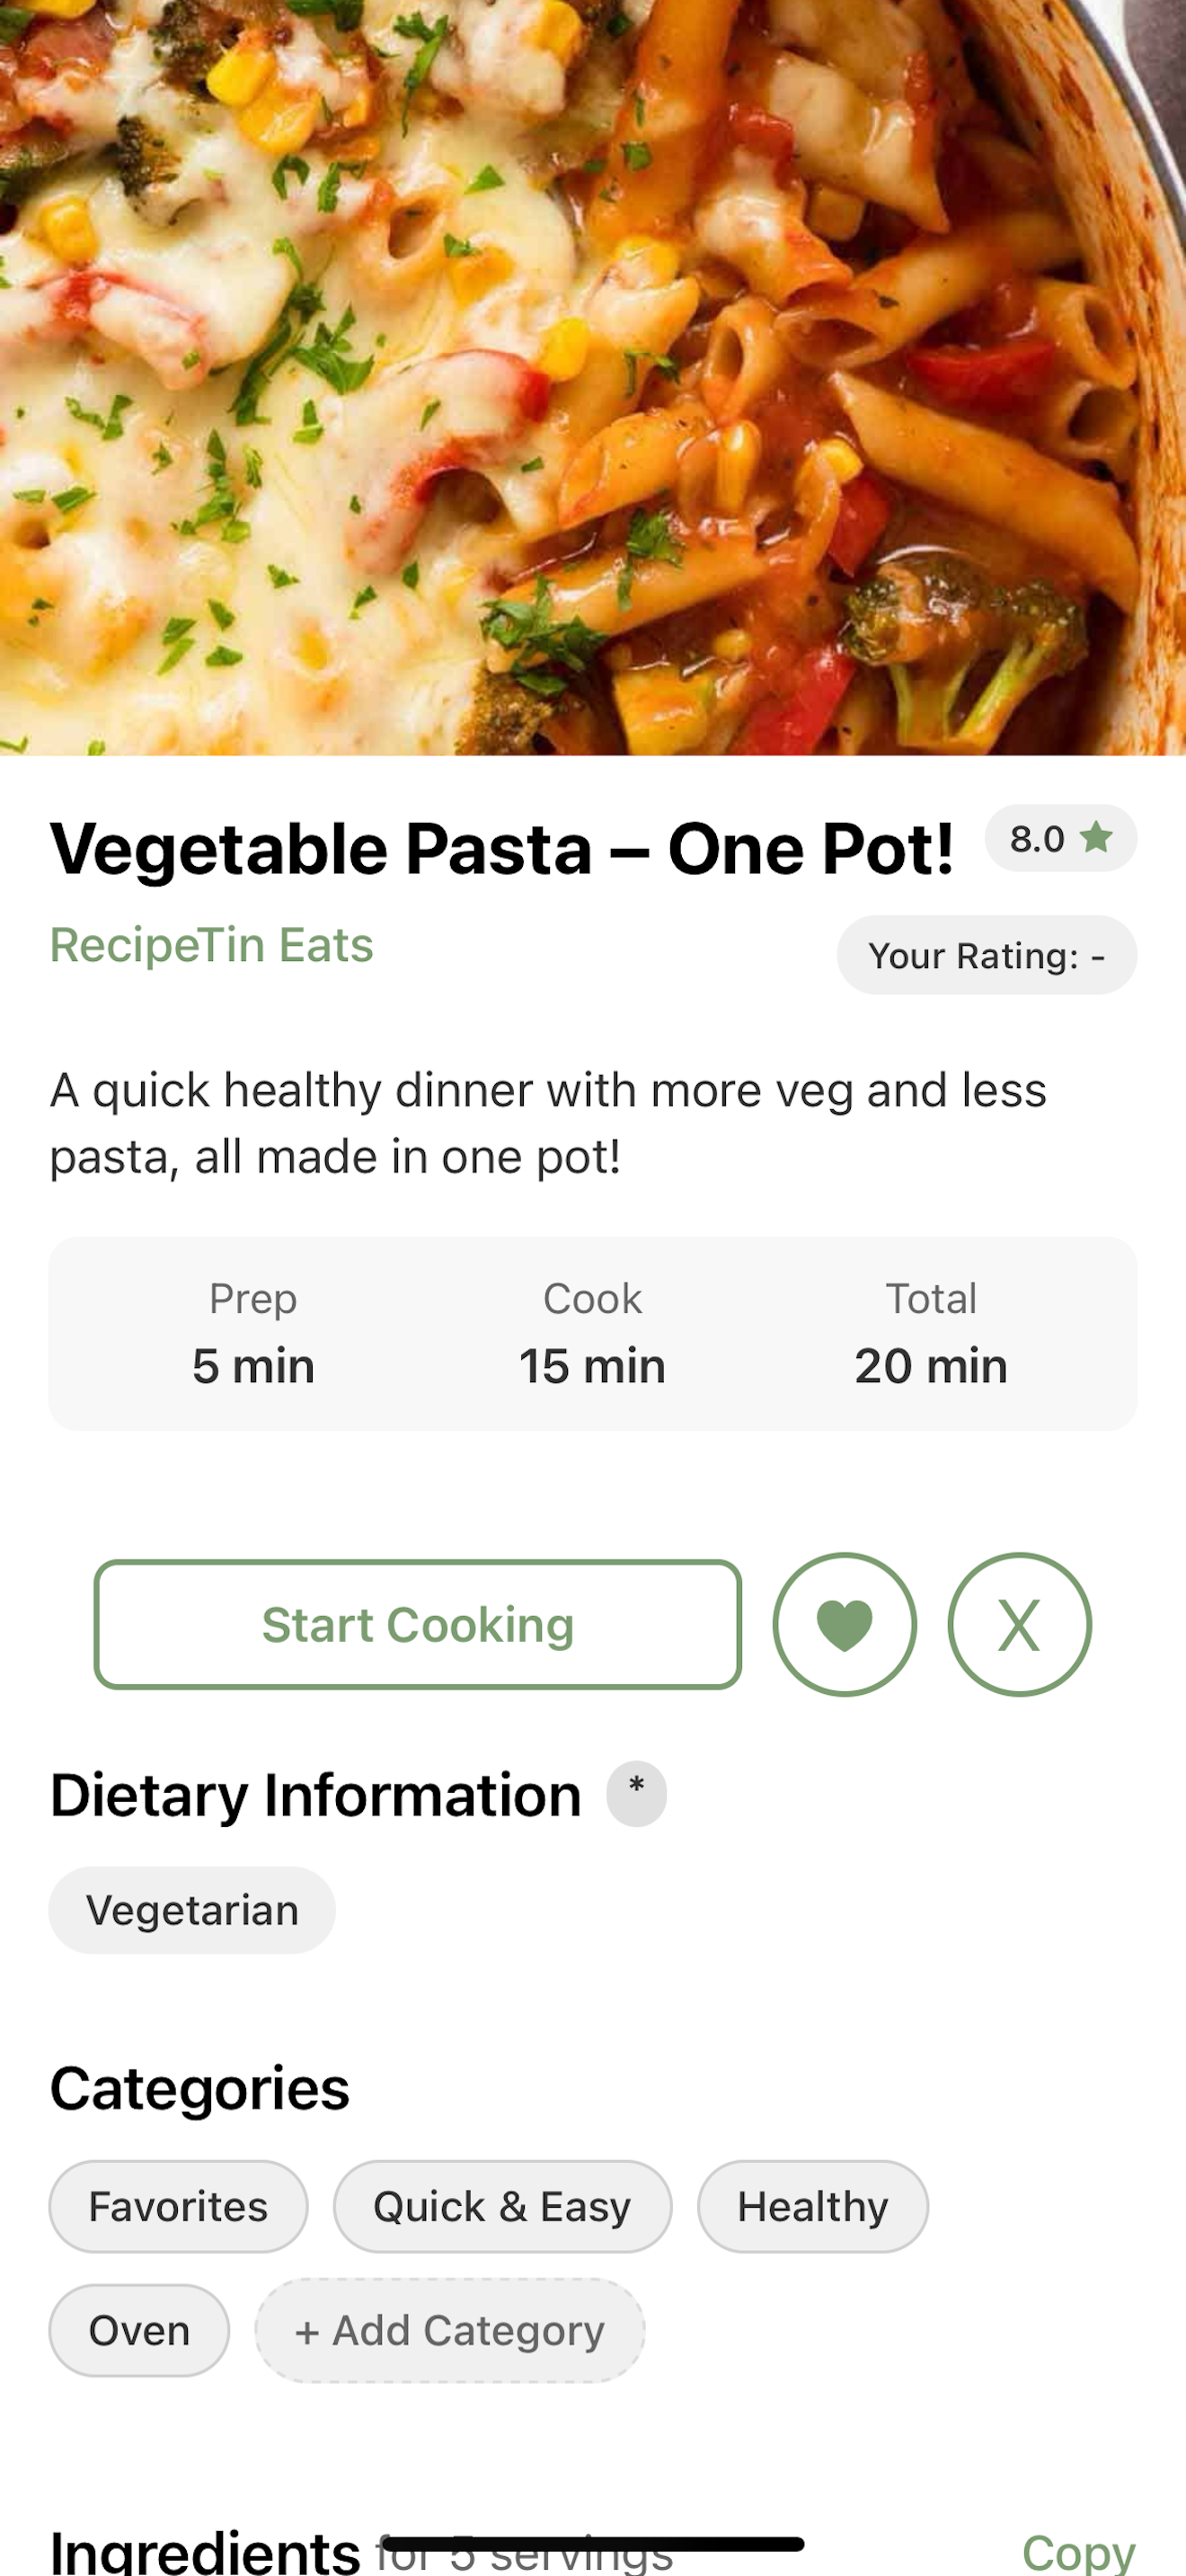Tap the X dismiss circle button
The height and width of the screenshot is (2576, 1186).
[x=1019, y=1624]
